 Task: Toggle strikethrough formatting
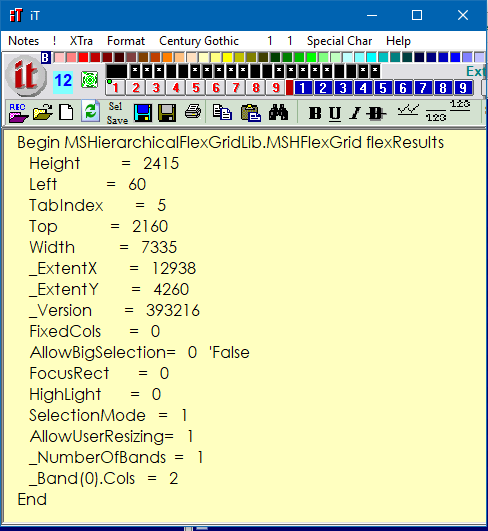point(376,113)
